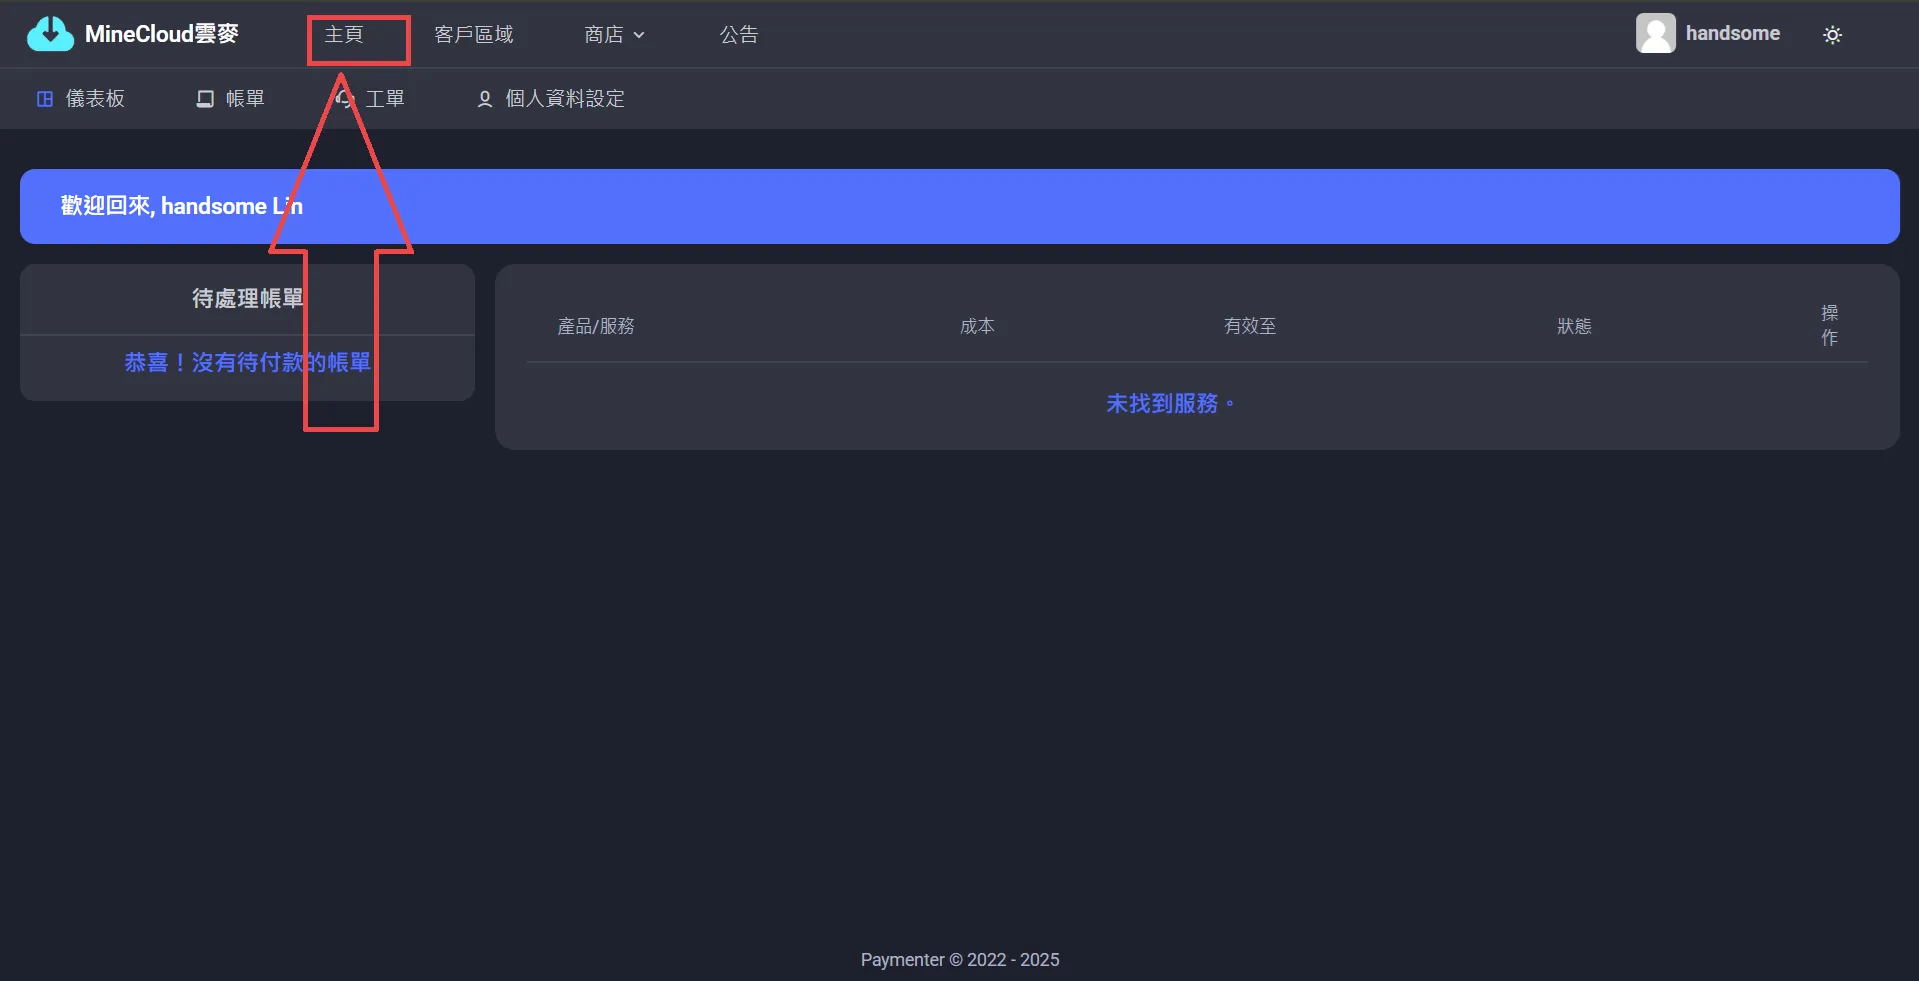Click the invoice icon beside 帳單
Image resolution: width=1919 pixels, height=981 pixels.
tap(205, 99)
